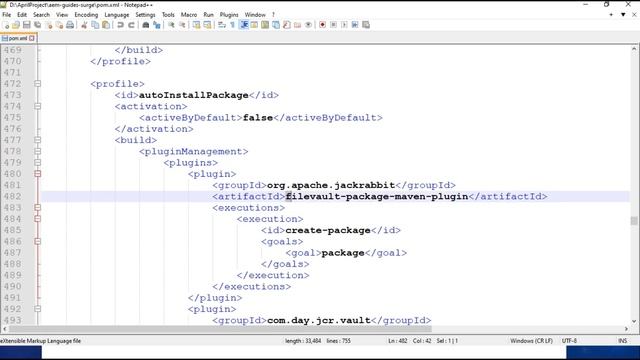Collapse executions fold at line 483

click(x=38, y=208)
